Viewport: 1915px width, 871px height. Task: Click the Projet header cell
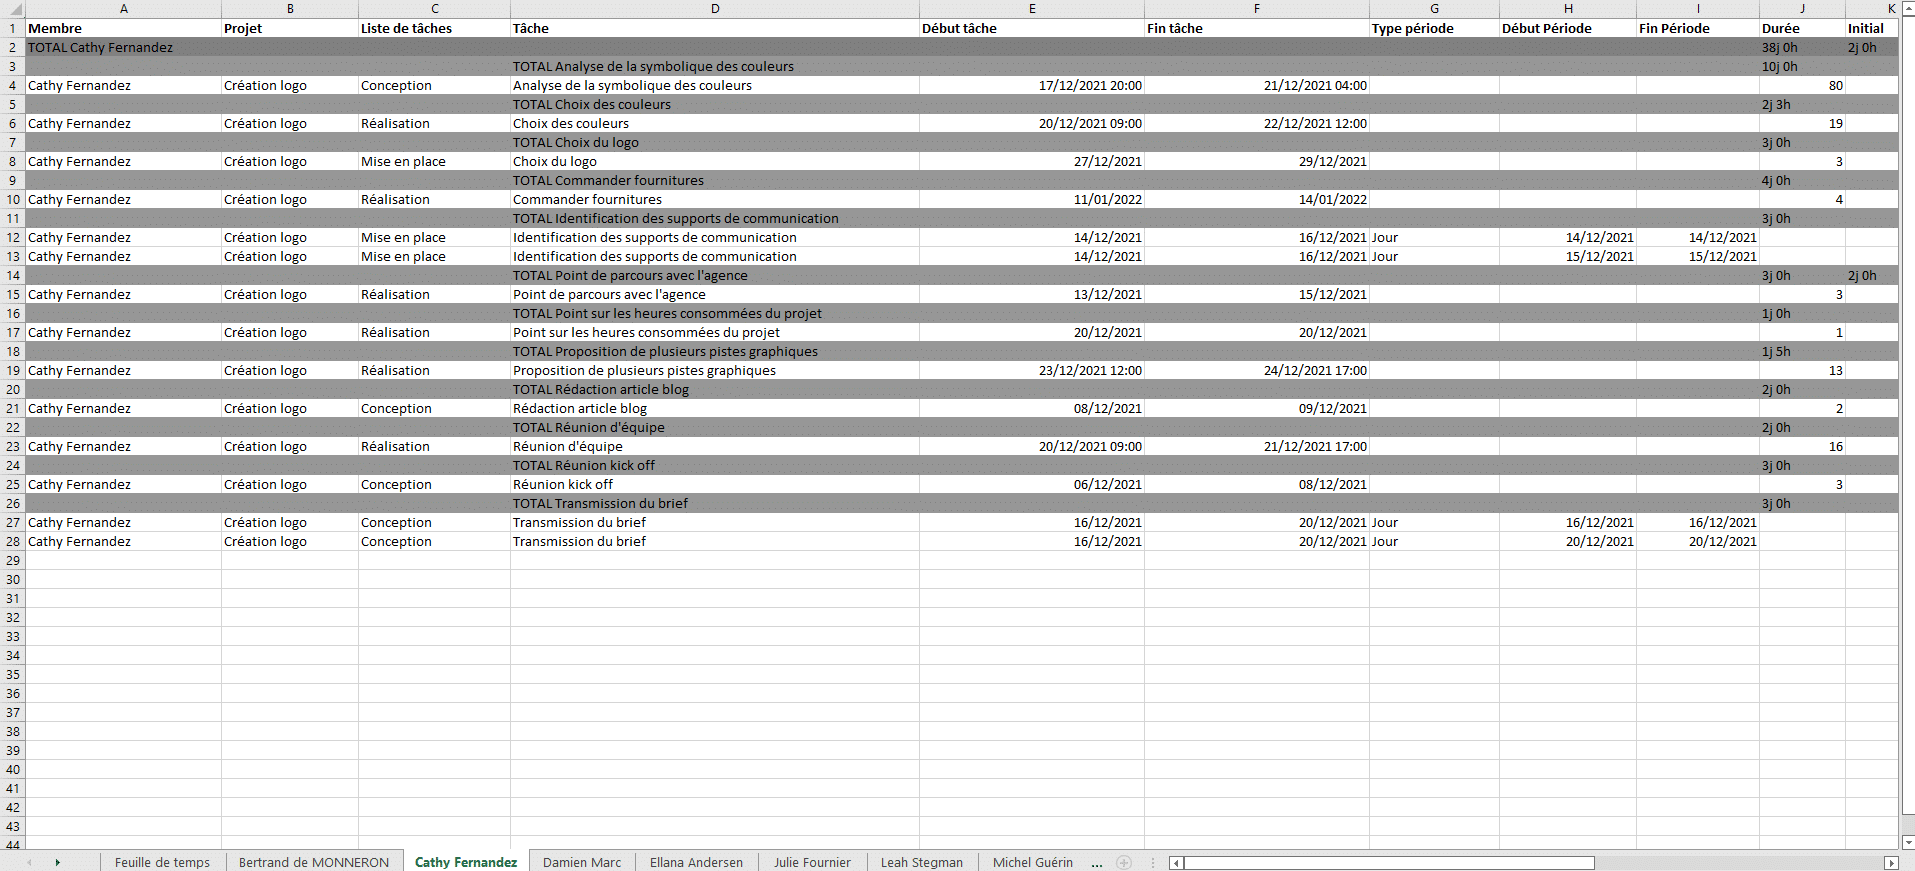(x=290, y=28)
